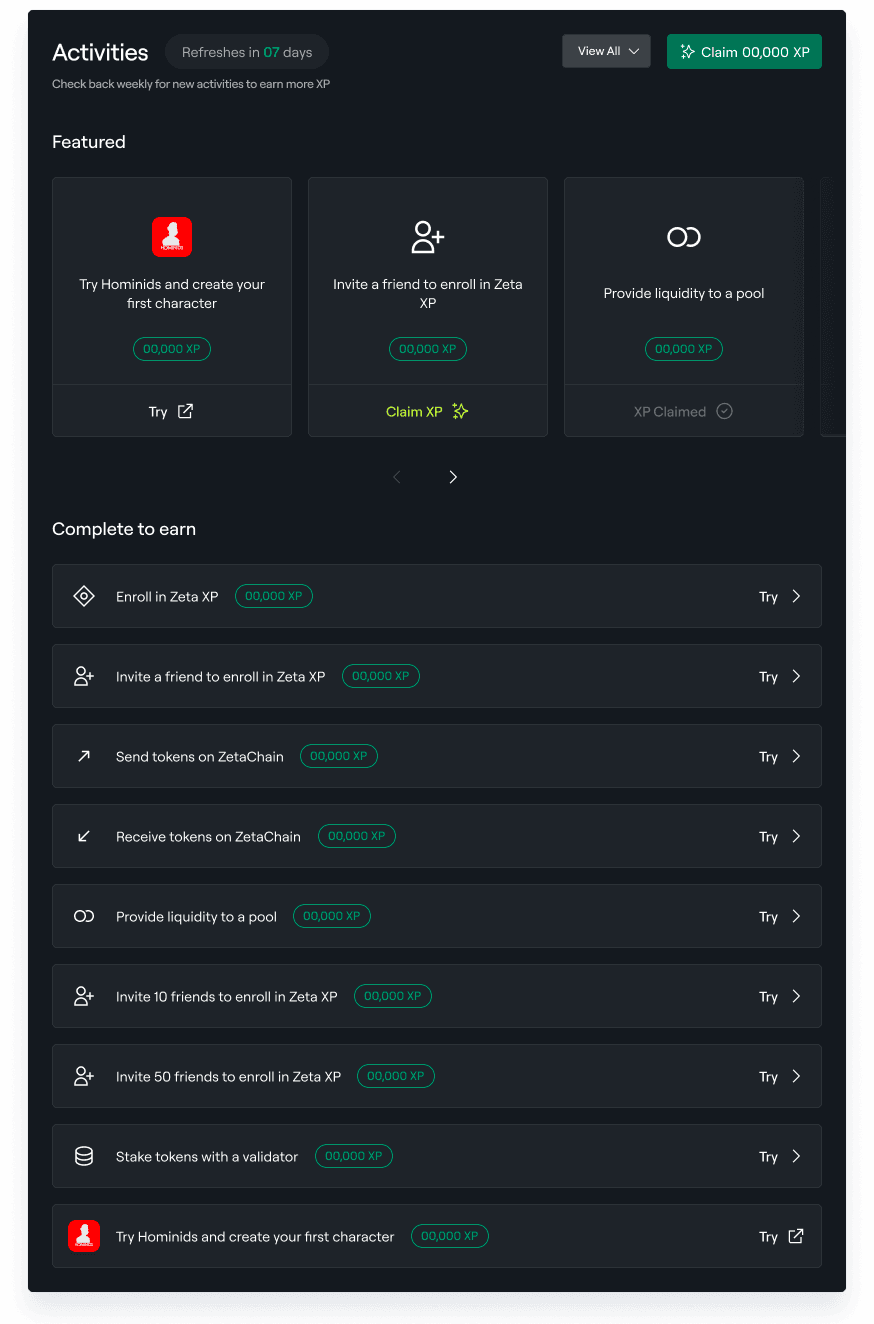
Task: Go to next featured carousel page
Action: (453, 477)
